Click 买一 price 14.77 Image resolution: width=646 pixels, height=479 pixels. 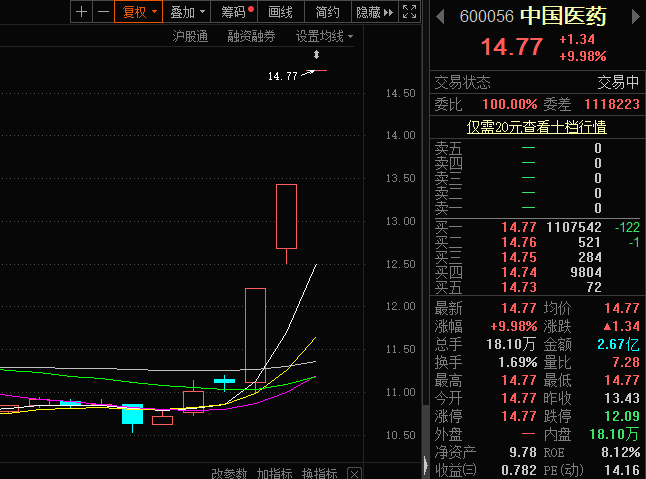tap(519, 227)
